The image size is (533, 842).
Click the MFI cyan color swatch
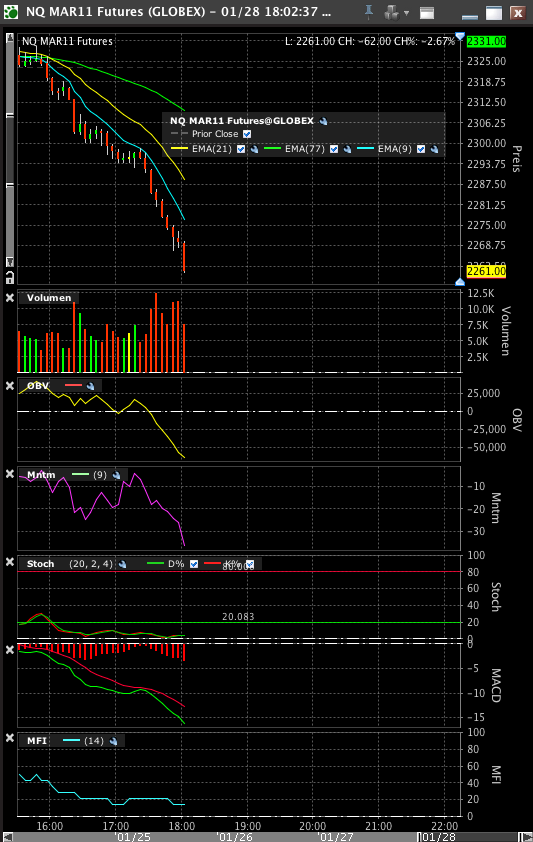[x=71, y=741]
